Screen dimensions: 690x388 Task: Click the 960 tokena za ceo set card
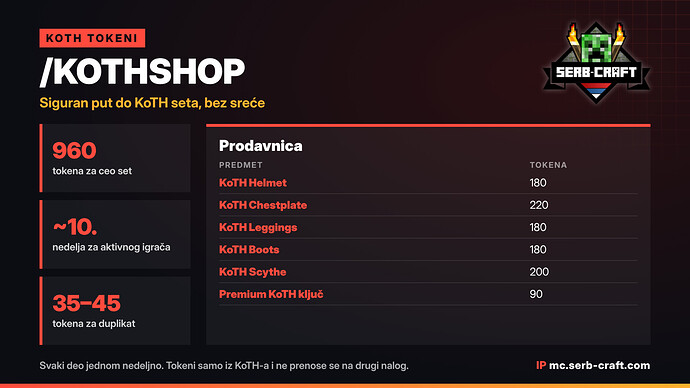(115, 158)
